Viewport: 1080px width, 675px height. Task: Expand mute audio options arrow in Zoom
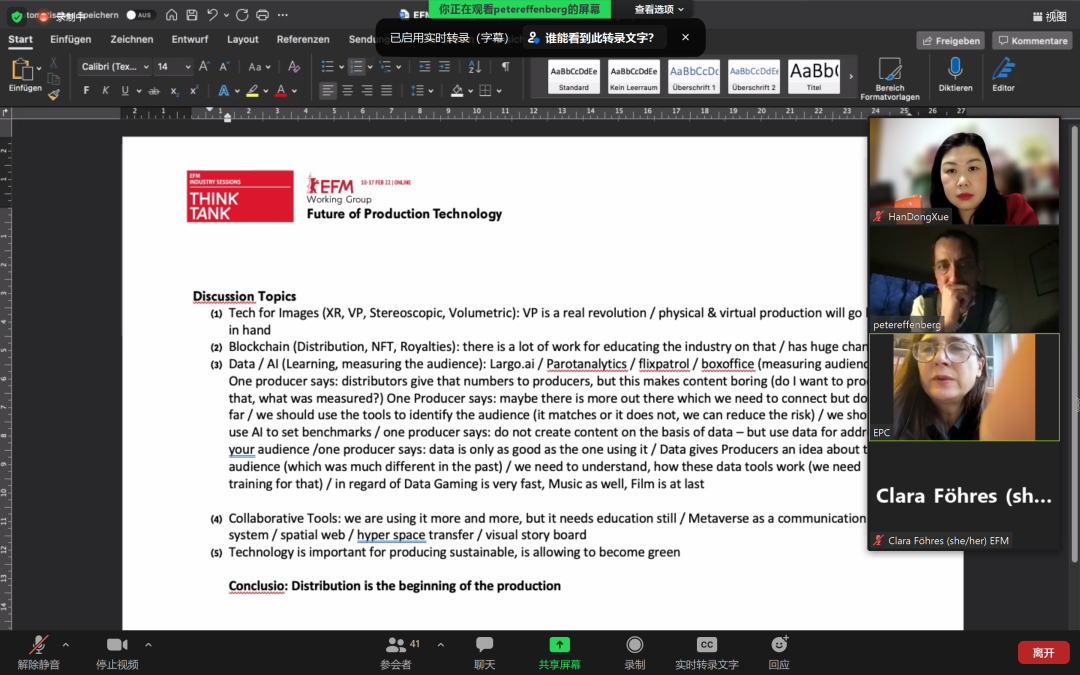[x=65, y=645]
